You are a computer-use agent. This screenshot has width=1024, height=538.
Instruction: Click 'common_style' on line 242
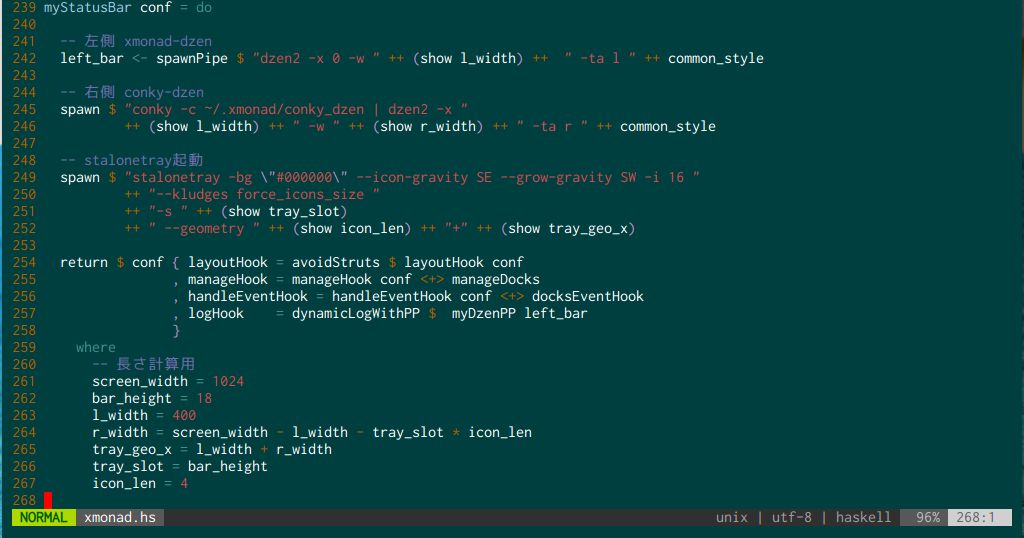pyautogui.click(x=716, y=59)
